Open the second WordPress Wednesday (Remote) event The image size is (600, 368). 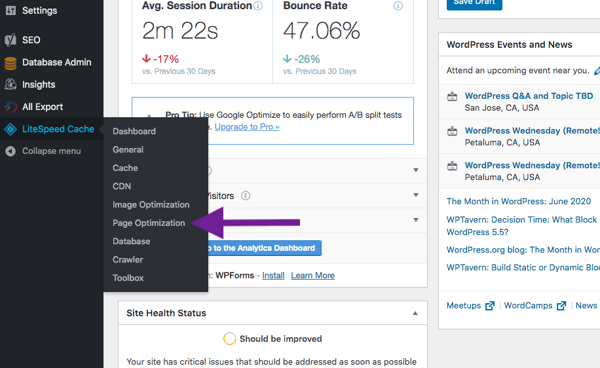pyautogui.click(x=532, y=165)
